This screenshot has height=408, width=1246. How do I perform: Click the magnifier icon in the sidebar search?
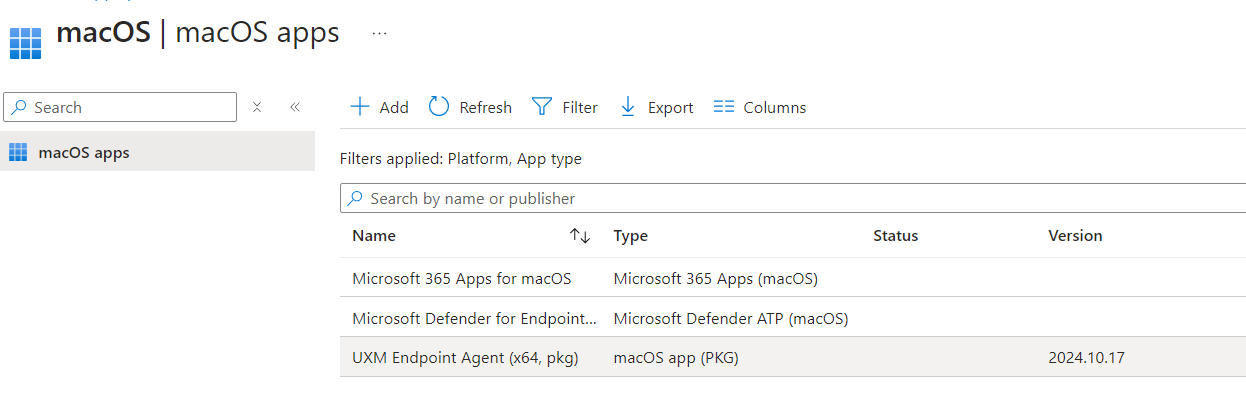[x=20, y=107]
